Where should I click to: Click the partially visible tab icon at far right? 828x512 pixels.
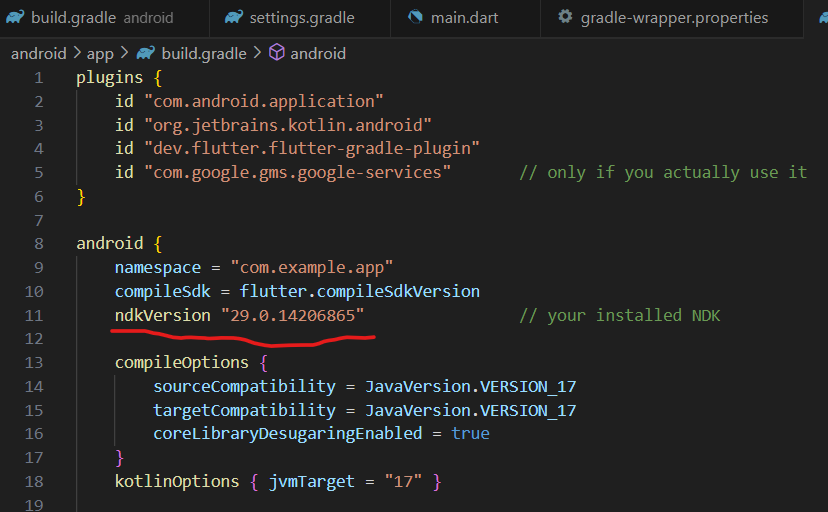tap(821, 17)
